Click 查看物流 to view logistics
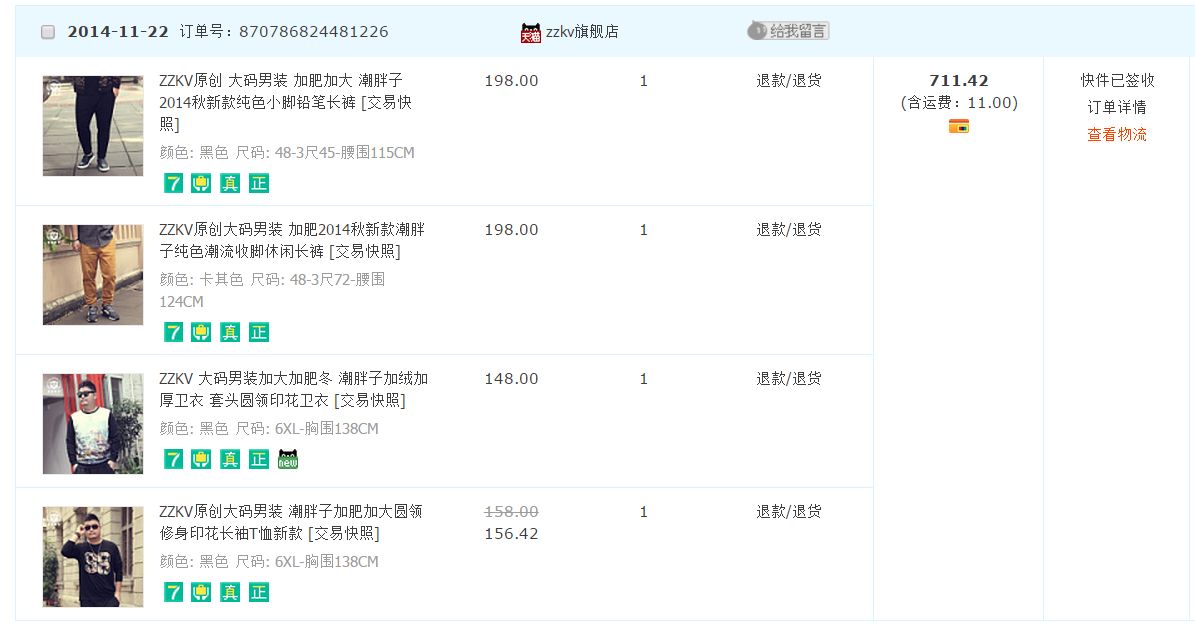Screen dimensions: 1195x631 [x=1117, y=134]
